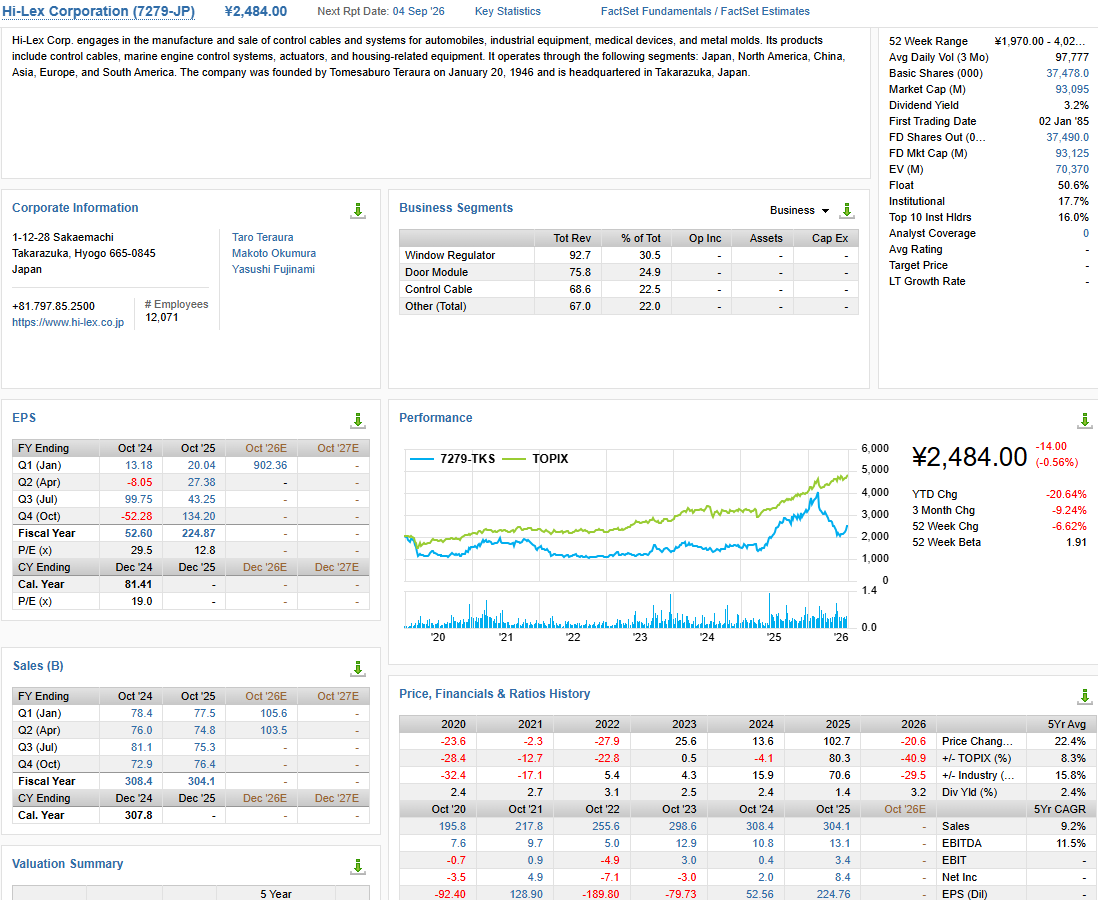Screen dimensions: 1098x900
Task: Click the price volume bar chart
Action: pyautogui.click(x=626, y=610)
